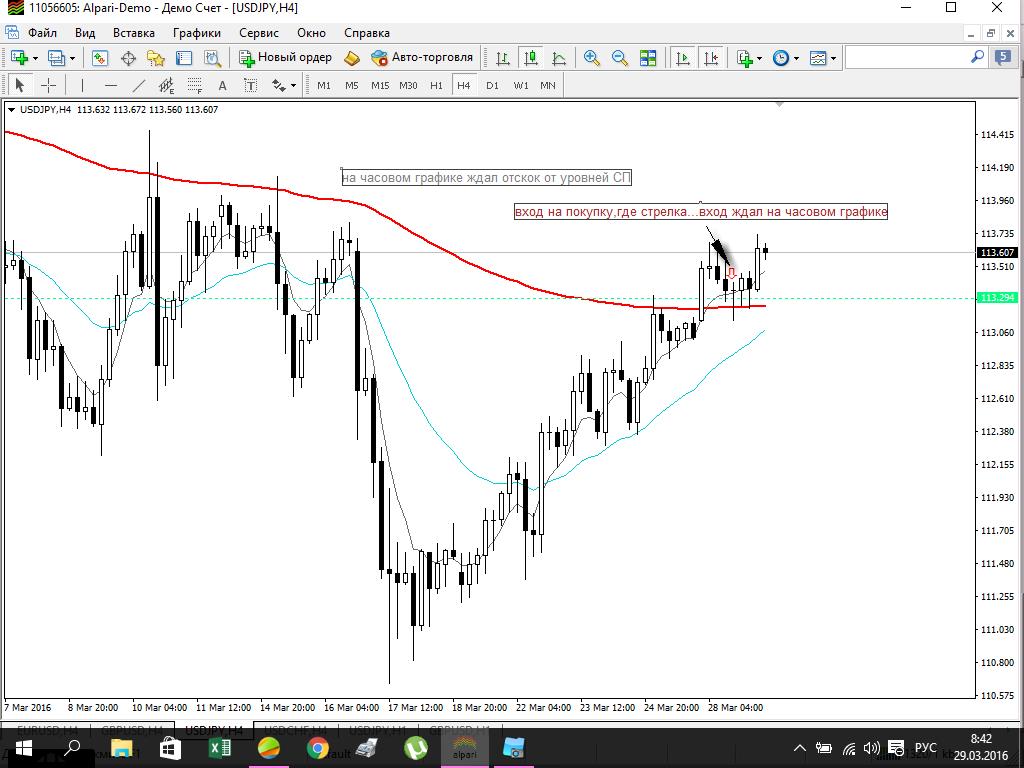Toggle the Data Window crosshair-circle icon
Viewport: 1024px width, 768px height.
coord(129,58)
